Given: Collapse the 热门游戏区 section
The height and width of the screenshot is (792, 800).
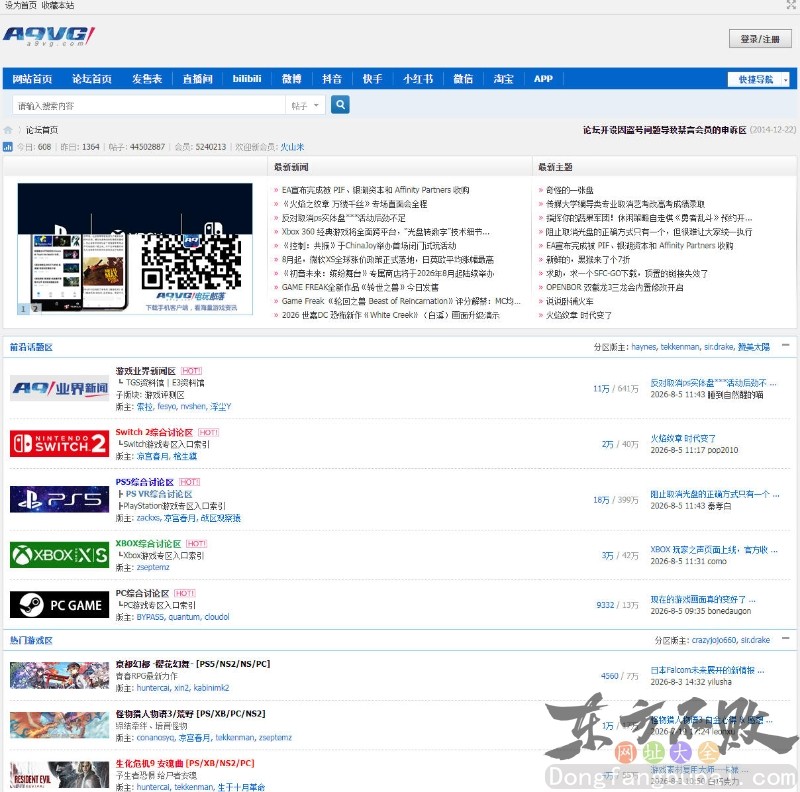Looking at the screenshot, I should coord(786,638).
